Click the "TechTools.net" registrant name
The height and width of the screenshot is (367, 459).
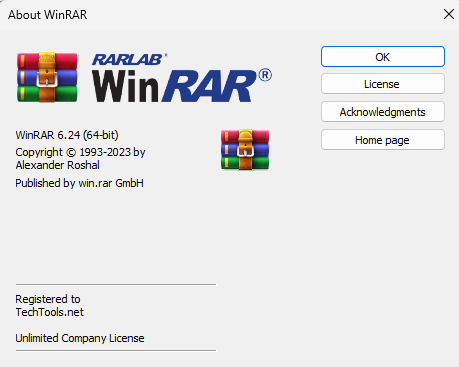tap(50, 312)
